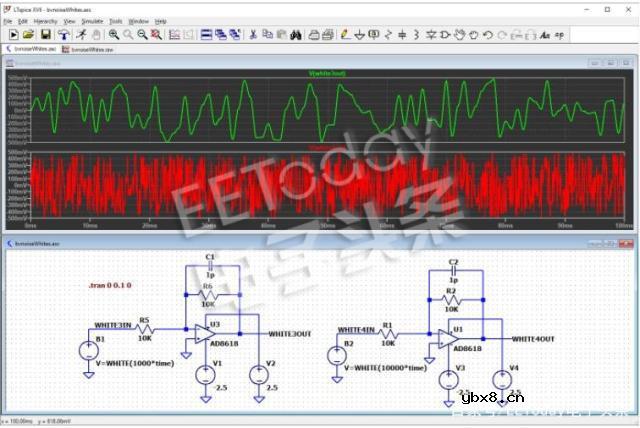Save the schematic with the floppy icon
The width and height of the screenshot is (640, 428).
click(x=45, y=34)
